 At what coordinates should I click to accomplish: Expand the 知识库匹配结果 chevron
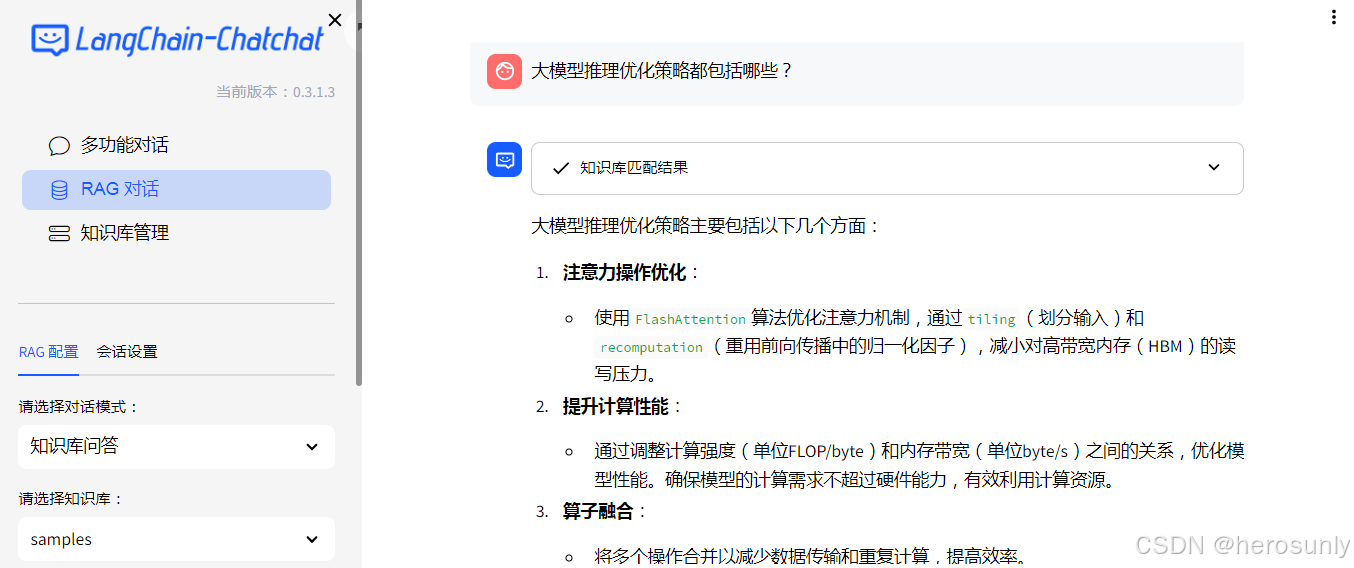coord(1214,168)
